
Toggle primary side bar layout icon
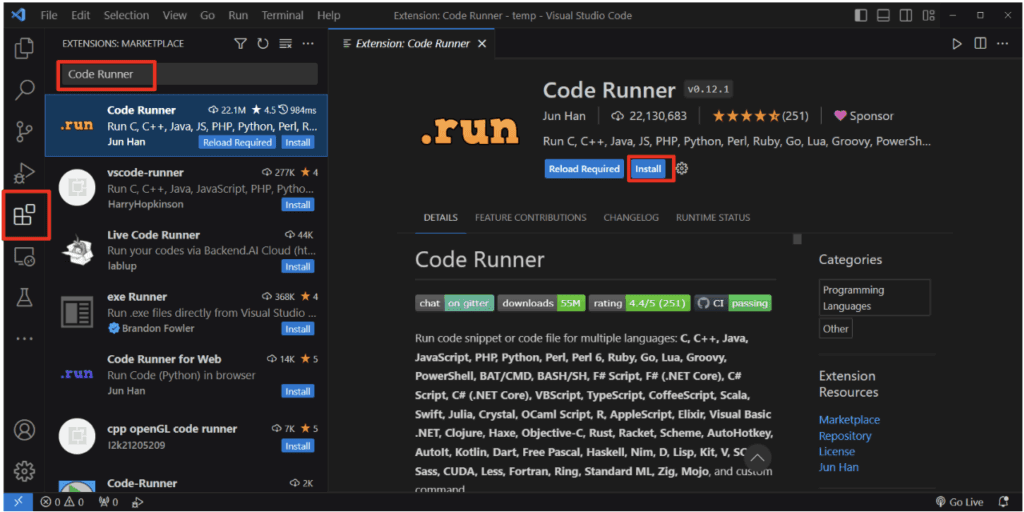coord(861,15)
